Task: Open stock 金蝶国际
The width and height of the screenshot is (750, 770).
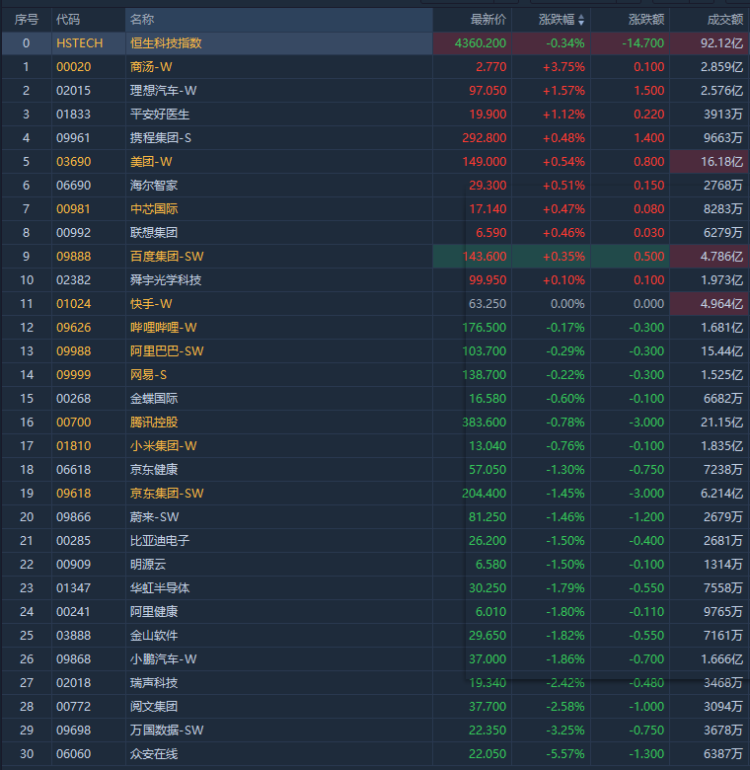Action: click(154, 398)
